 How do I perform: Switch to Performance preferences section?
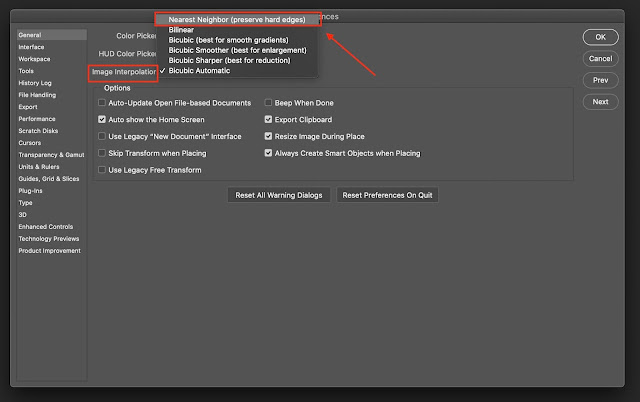36,118
